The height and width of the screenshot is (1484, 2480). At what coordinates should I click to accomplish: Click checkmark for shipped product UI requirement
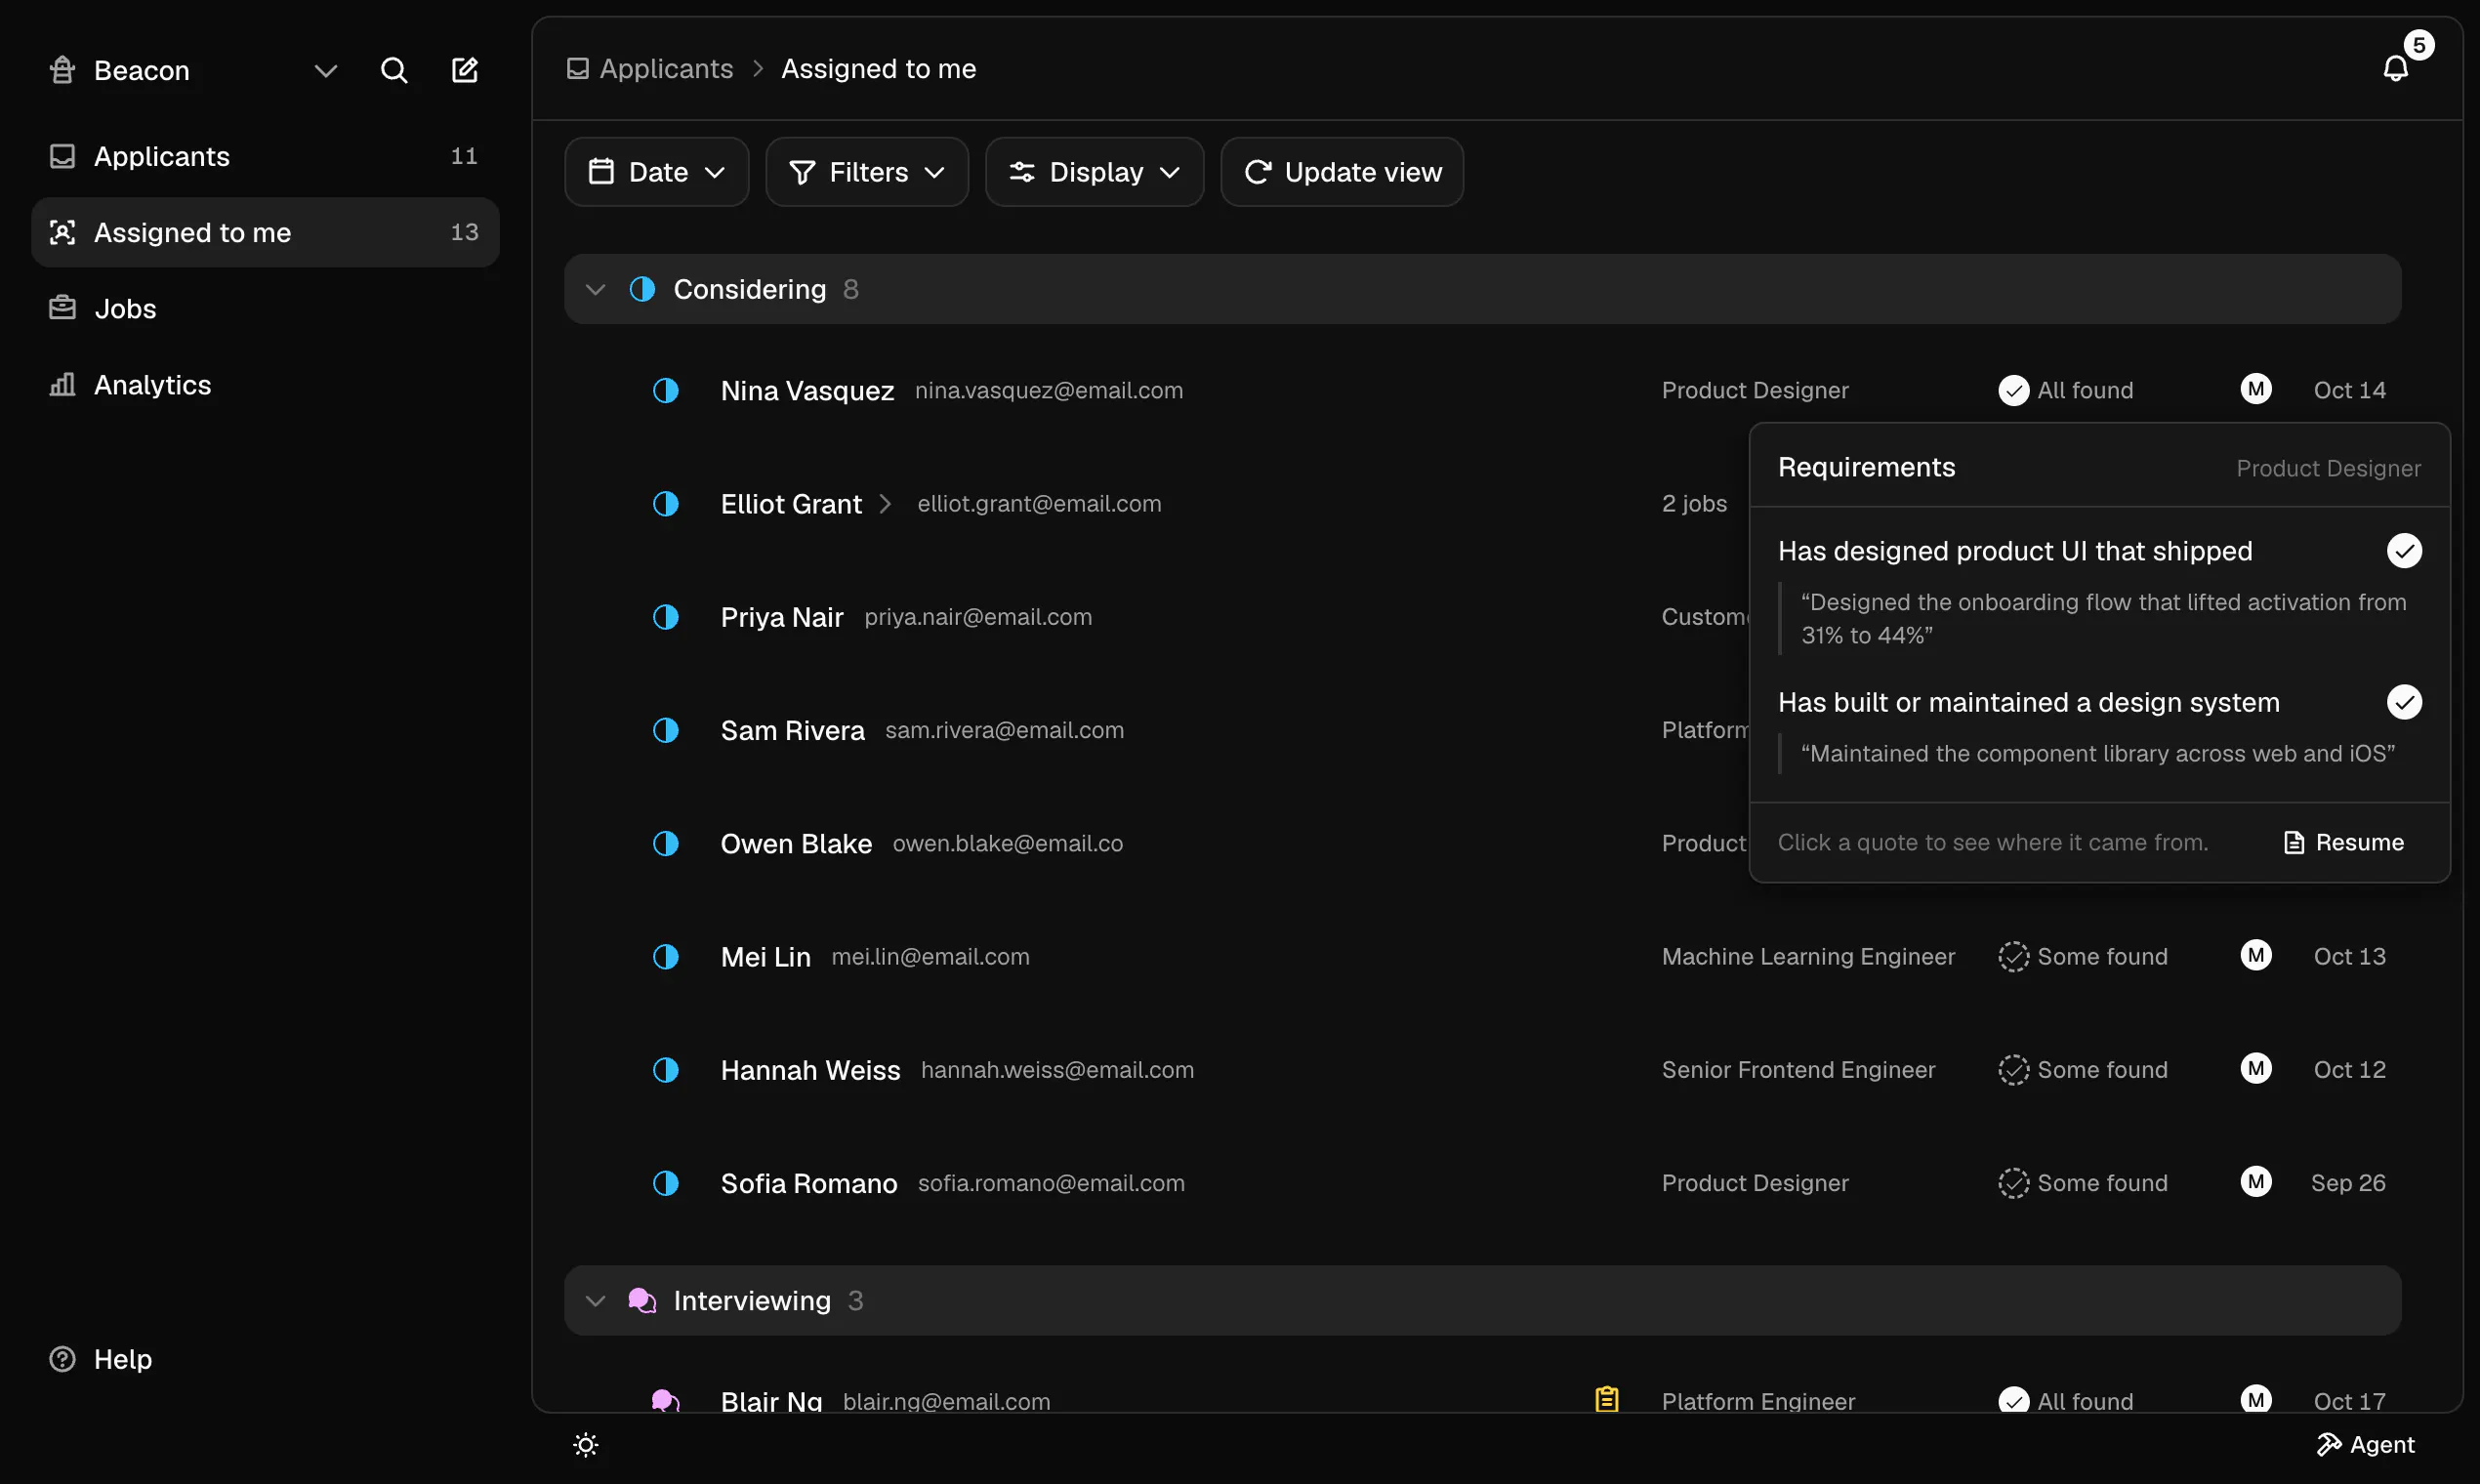[2404, 551]
